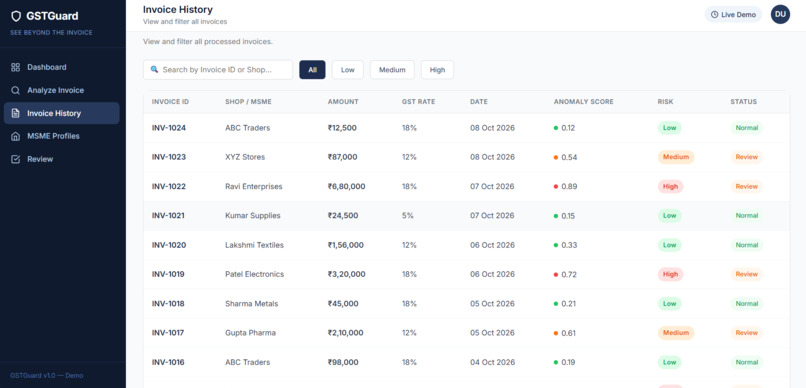Open invoice INV-1019
The width and height of the screenshot is (806, 388).
(x=168, y=274)
